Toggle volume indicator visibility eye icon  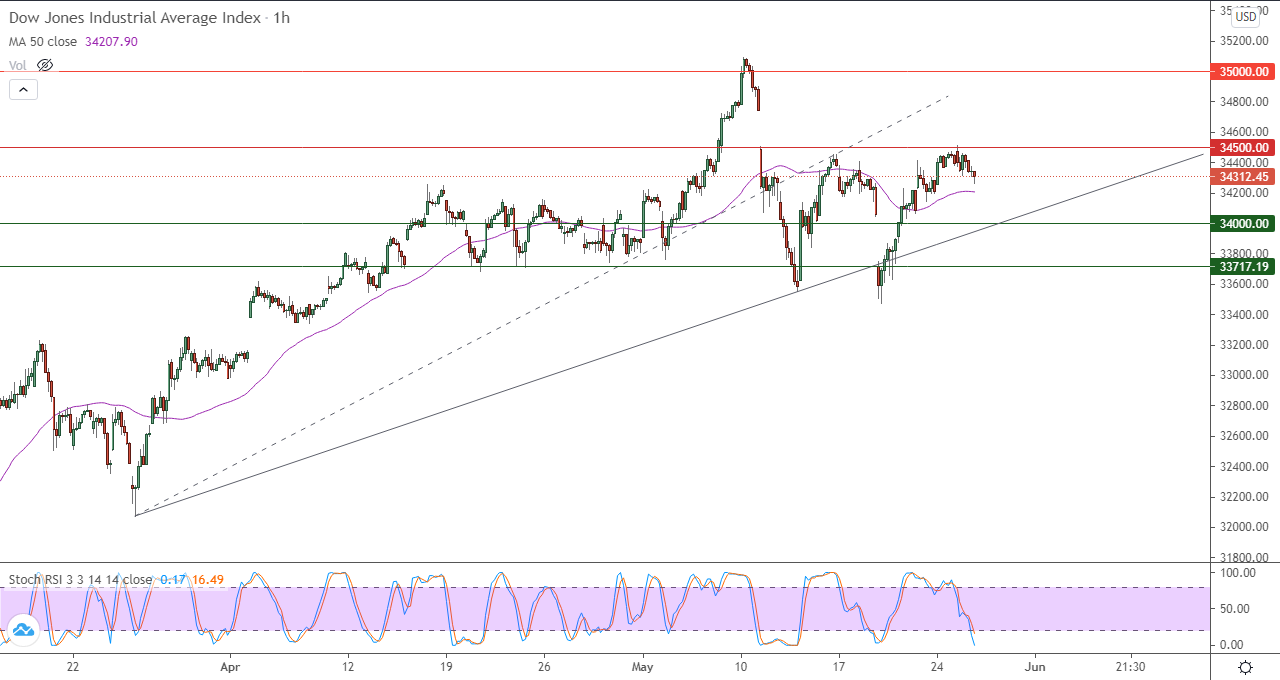coord(45,65)
